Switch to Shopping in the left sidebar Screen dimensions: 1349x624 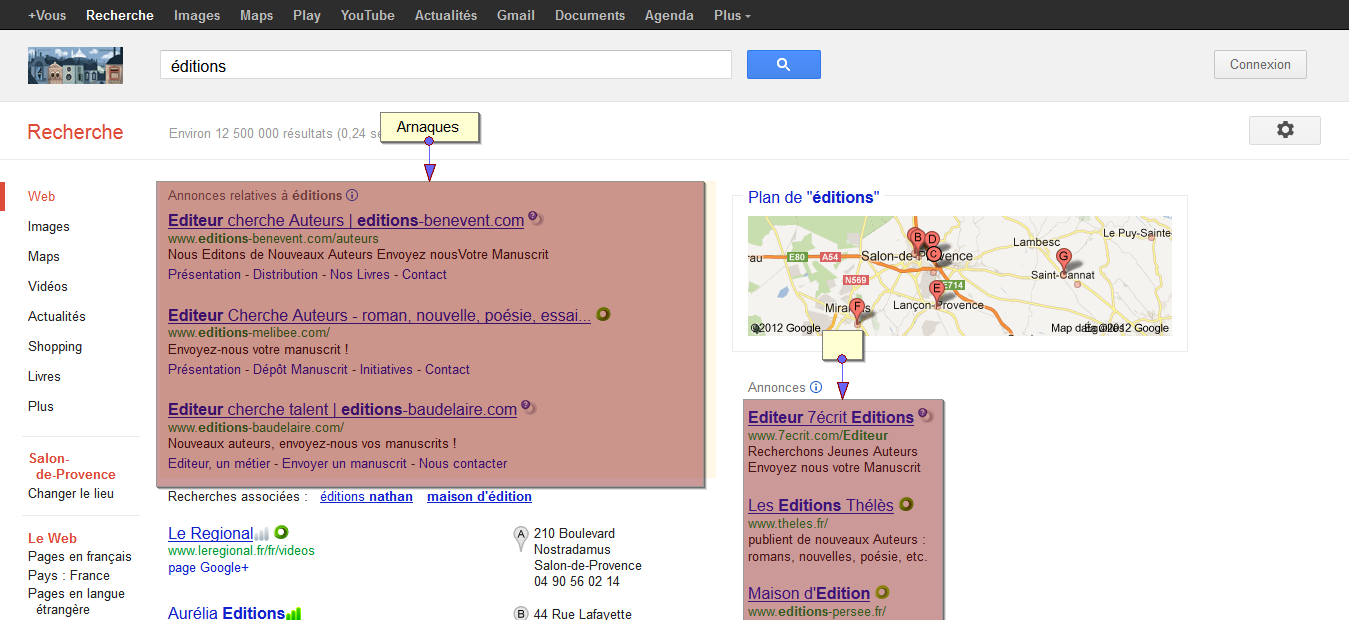pyautogui.click(x=55, y=347)
